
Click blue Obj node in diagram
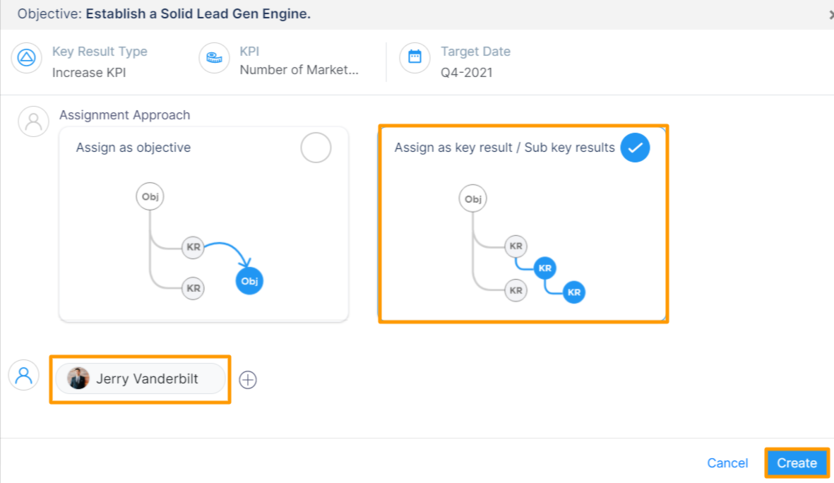pyautogui.click(x=250, y=281)
